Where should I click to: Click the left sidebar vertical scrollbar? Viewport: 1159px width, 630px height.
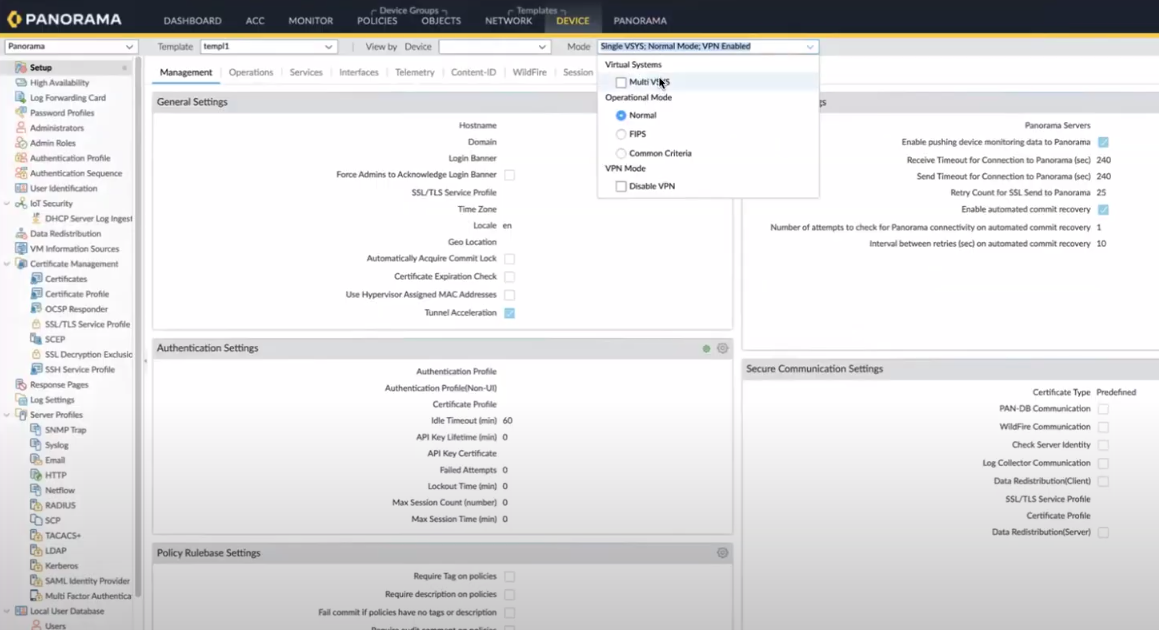(138, 300)
